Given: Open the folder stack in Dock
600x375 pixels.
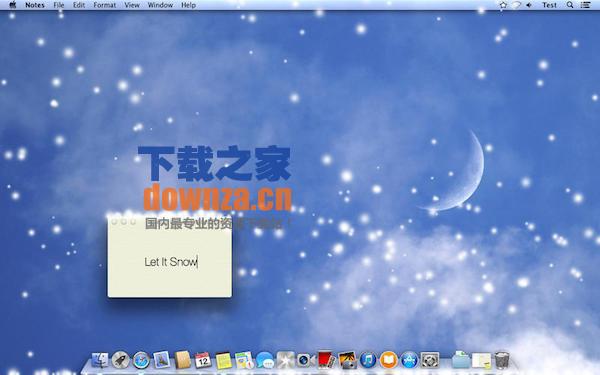Looking at the screenshot, I should click(x=460, y=360).
